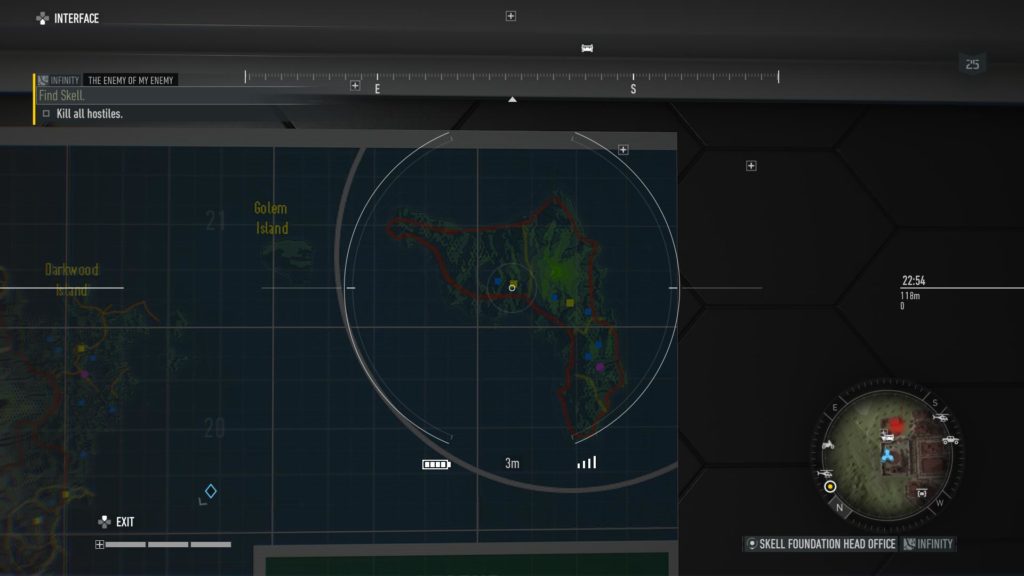The width and height of the screenshot is (1024, 576).
Task: Click the yellow square marker on the island
Action: (570, 302)
